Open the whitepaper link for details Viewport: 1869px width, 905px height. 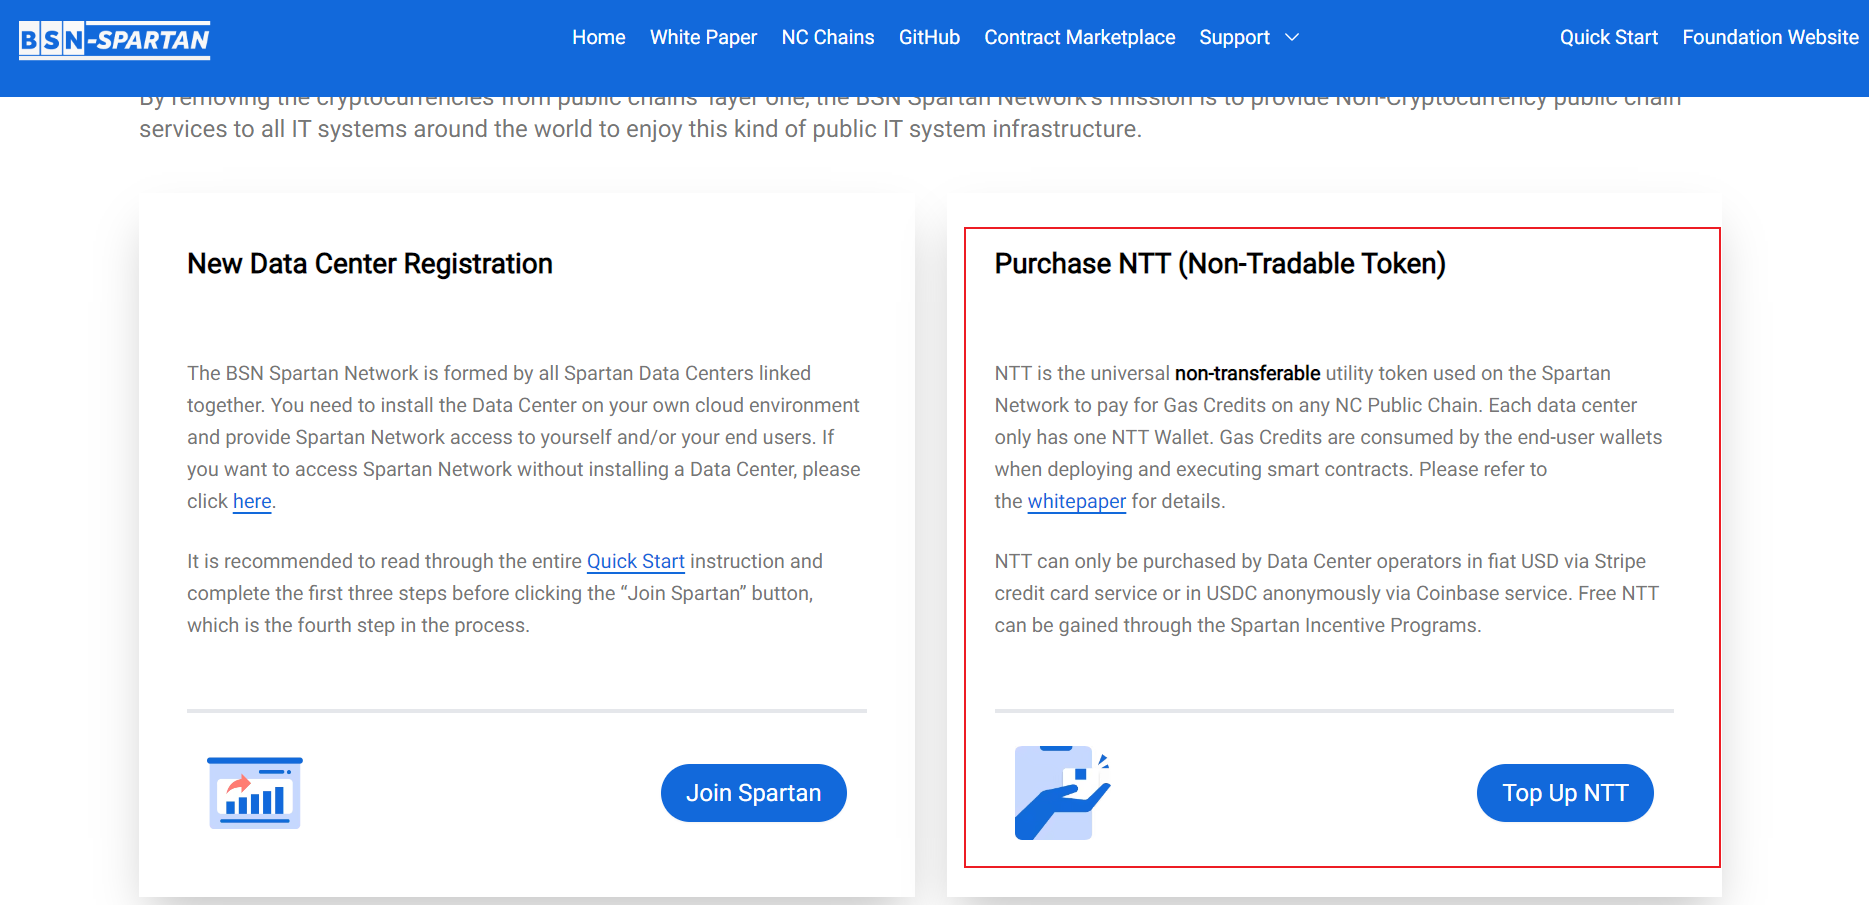(1076, 502)
